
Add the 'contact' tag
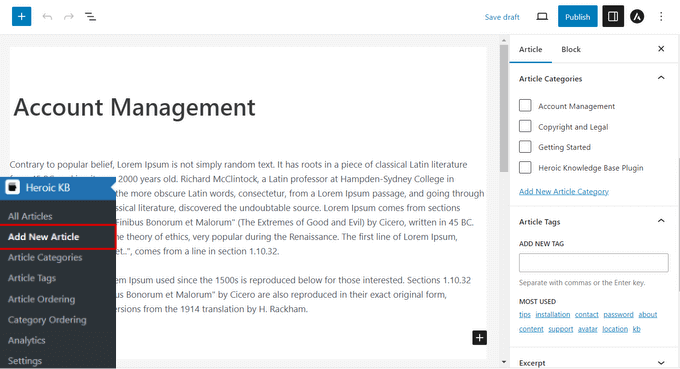pos(587,314)
